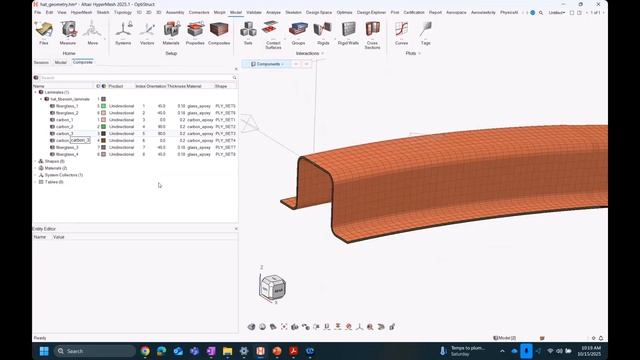This screenshot has height=360, width=640.
Task: Select the carbon_1 ply row
Action: tap(135, 120)
